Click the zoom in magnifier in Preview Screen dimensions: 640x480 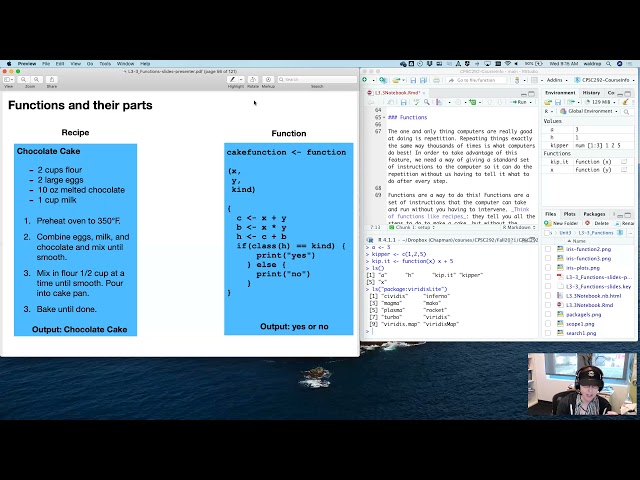point(37,80)
